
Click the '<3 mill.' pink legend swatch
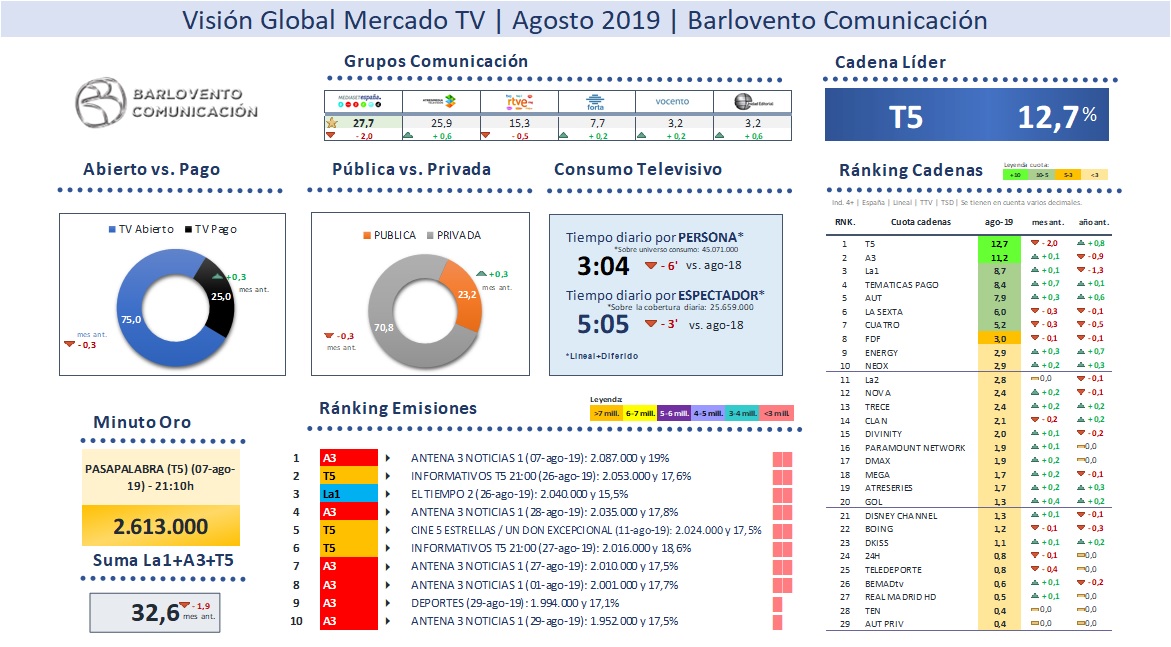[x=777, y=413]
